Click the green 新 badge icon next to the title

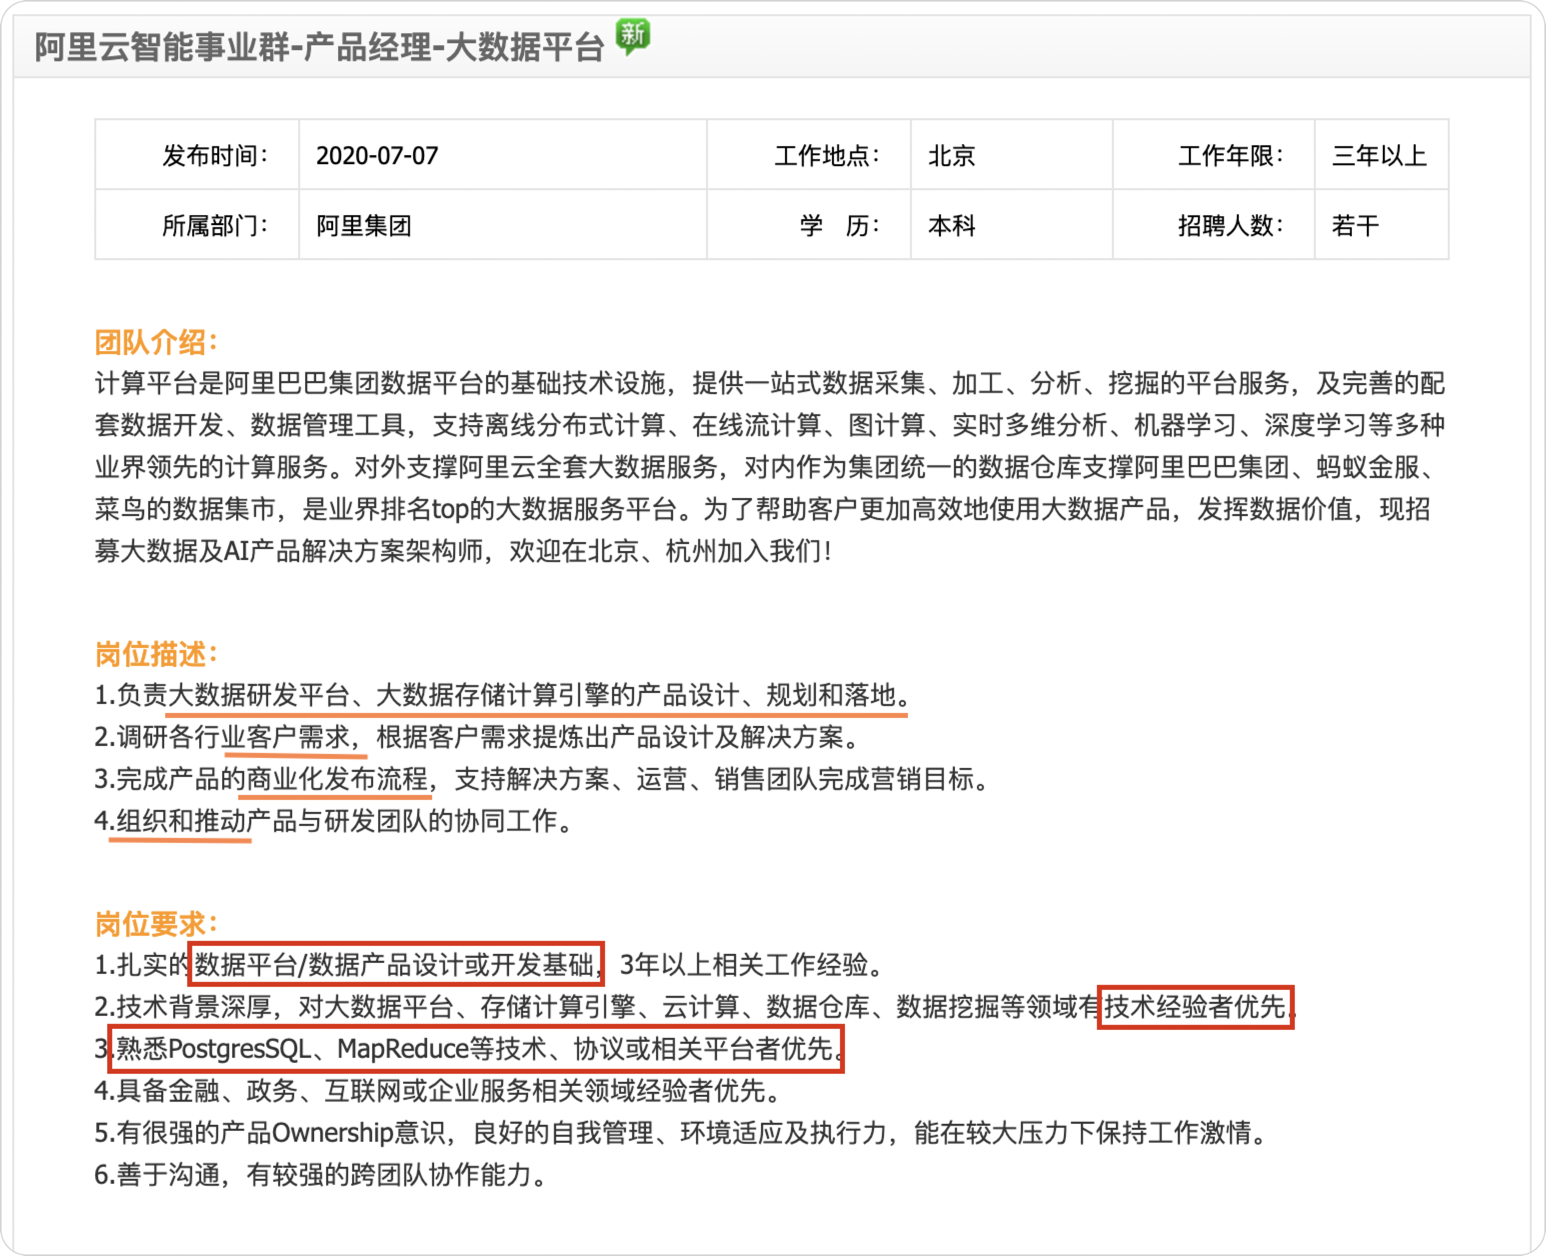(632, 36)
